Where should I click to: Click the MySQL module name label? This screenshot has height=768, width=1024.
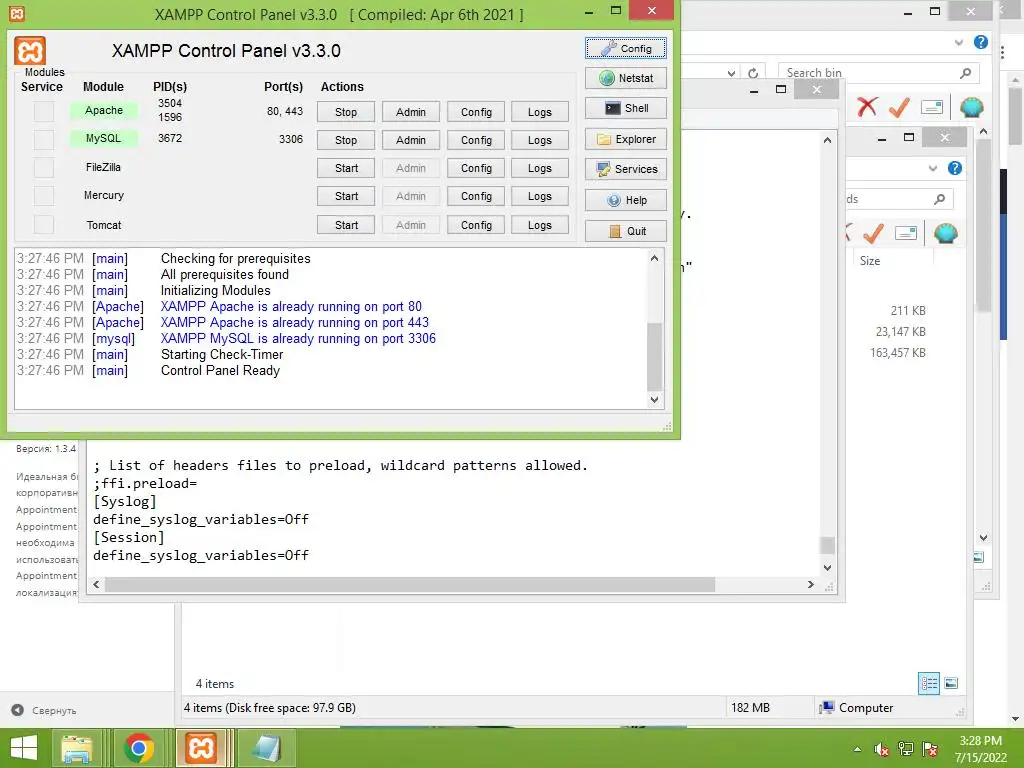[104, 138]
